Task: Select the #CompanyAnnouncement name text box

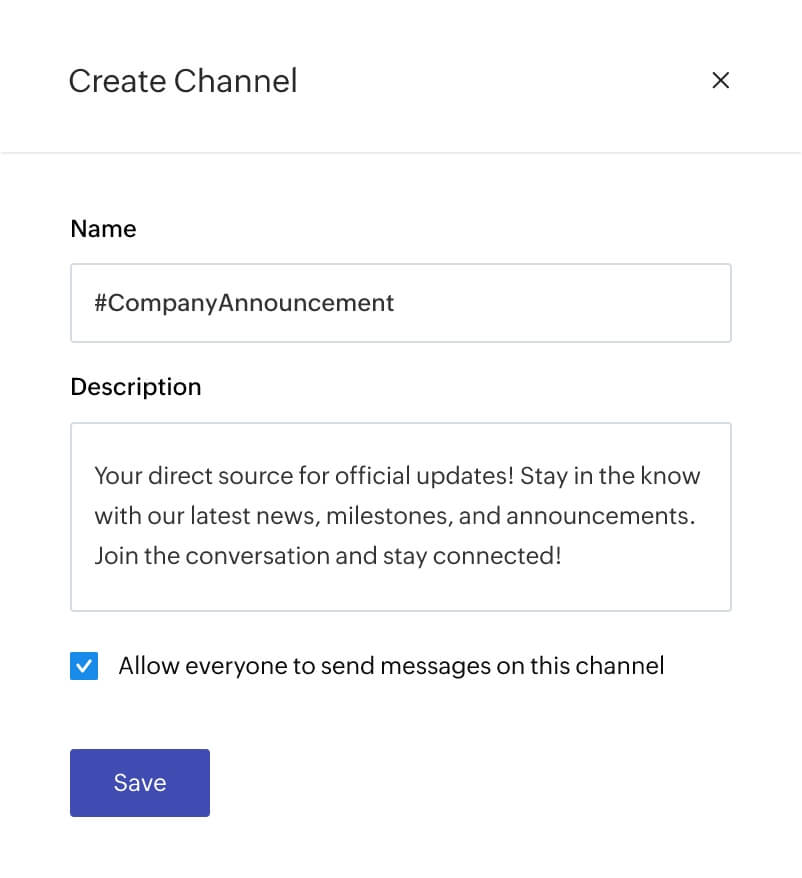Action: pos(400,302)
